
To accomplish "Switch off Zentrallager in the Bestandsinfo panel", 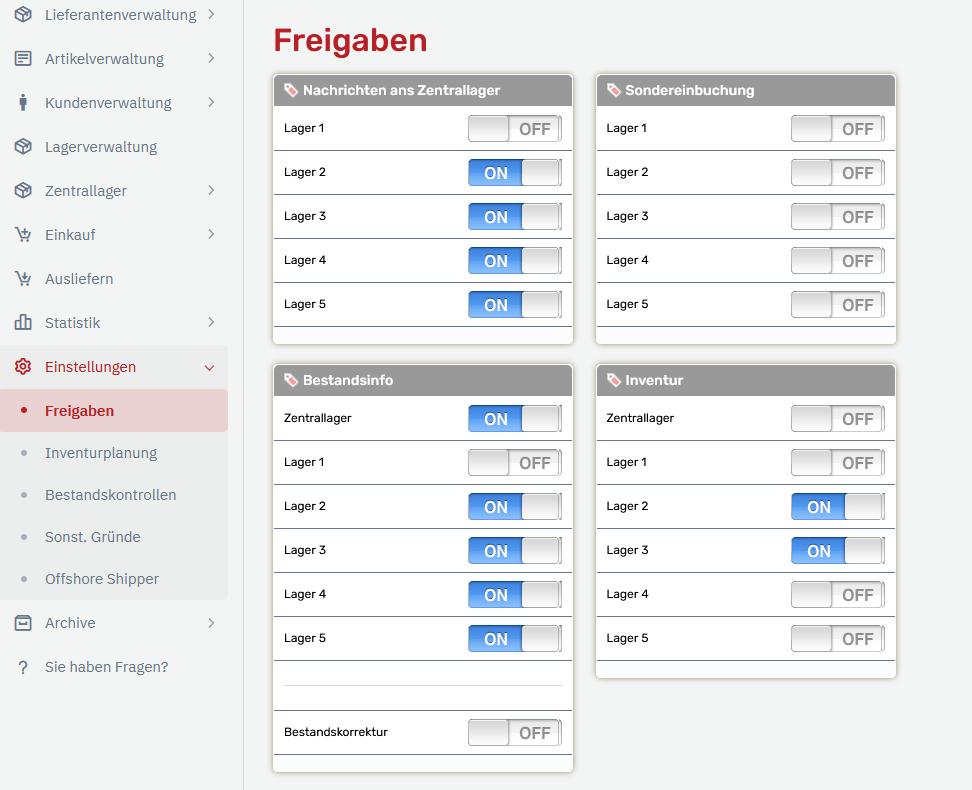I will [514, 419].
